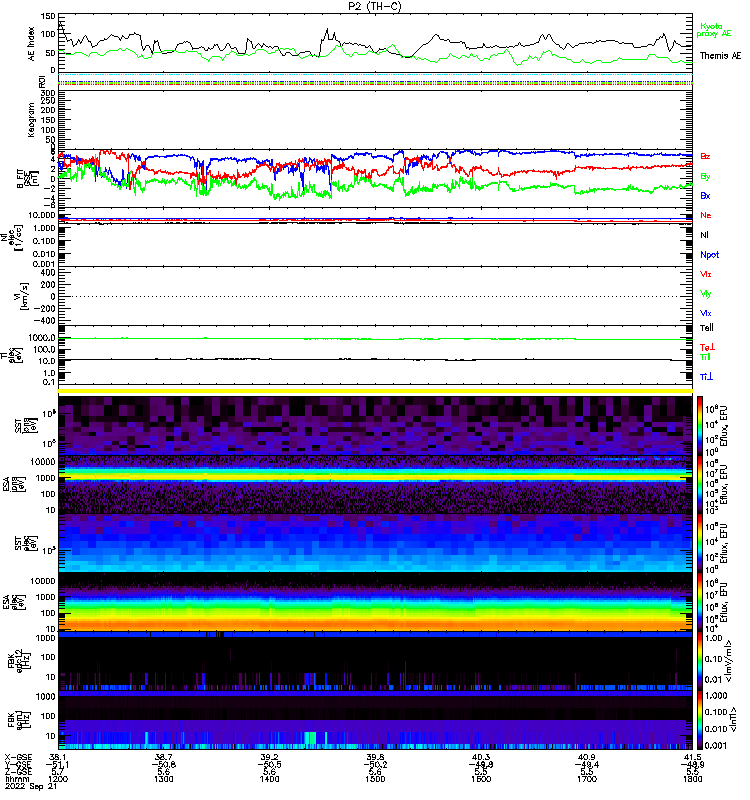750x800 pixels.
Task: Select the red Bz legend label
Action: (x=705, y=157)
